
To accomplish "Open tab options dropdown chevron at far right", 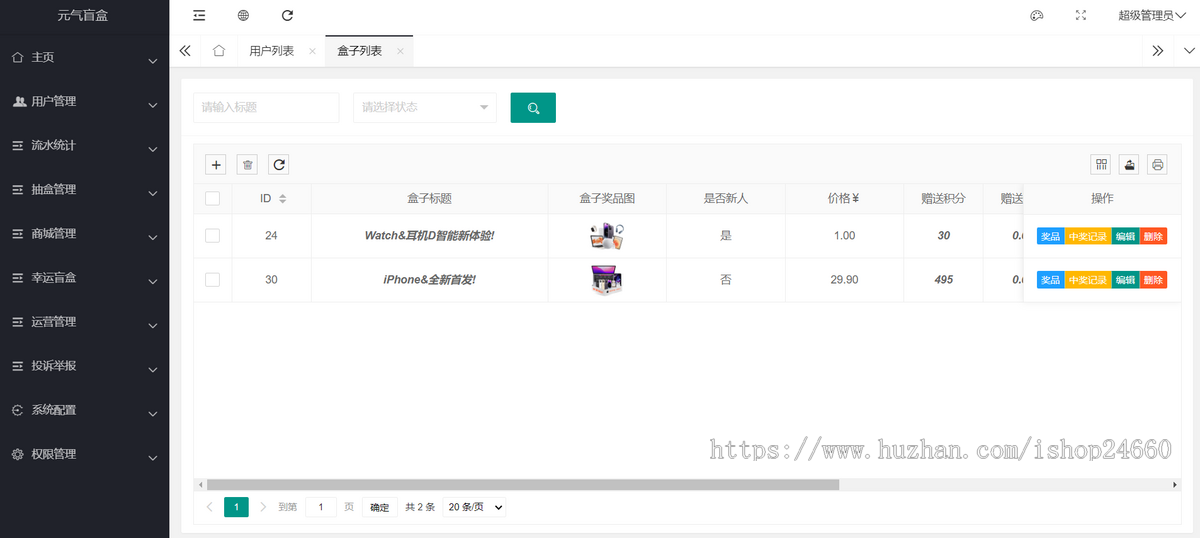I will tap(1189, 51).
